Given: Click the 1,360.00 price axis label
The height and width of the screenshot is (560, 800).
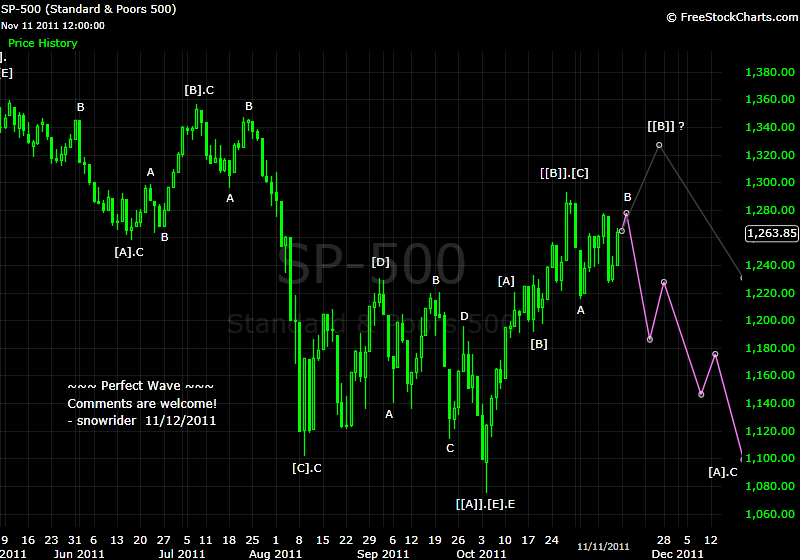Looking at the screenshot, I should 770,99.
